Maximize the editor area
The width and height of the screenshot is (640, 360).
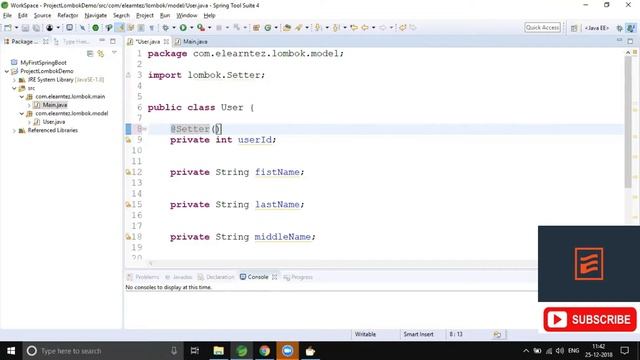click(x=630, y=41)
